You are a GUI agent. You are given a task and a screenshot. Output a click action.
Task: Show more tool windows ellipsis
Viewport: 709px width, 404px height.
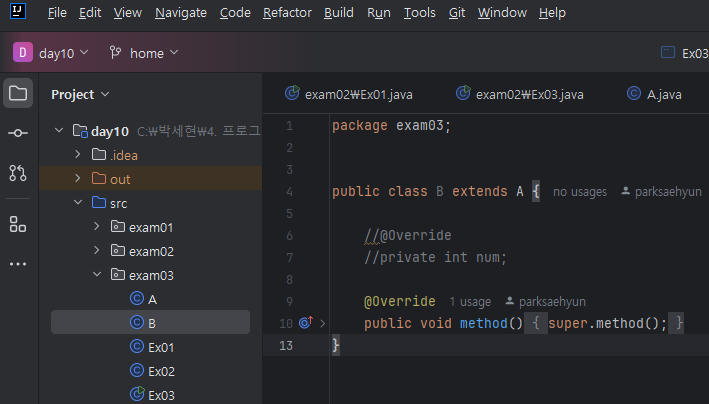18,264
